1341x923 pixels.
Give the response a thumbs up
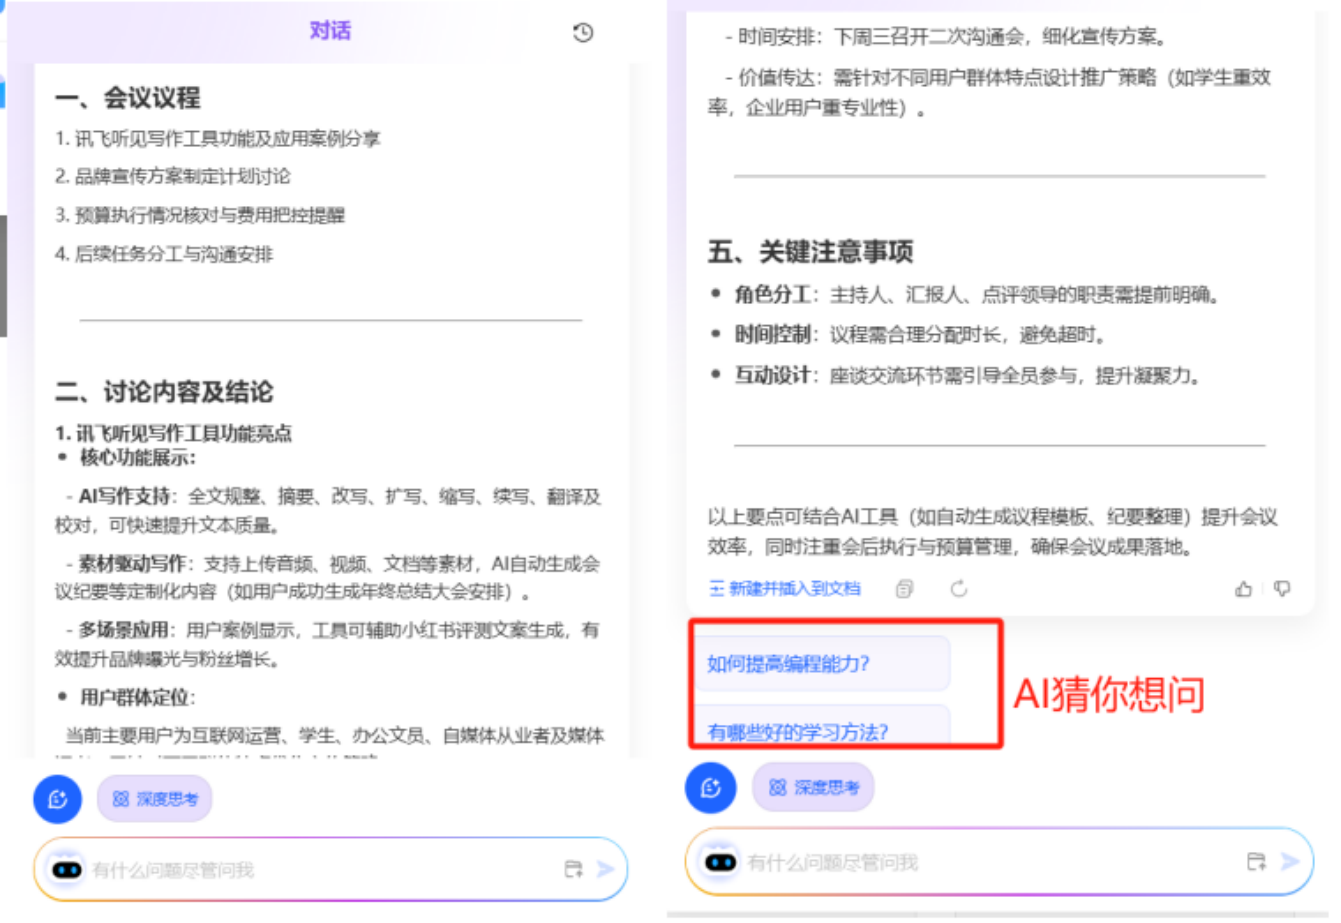point(1243,589)
